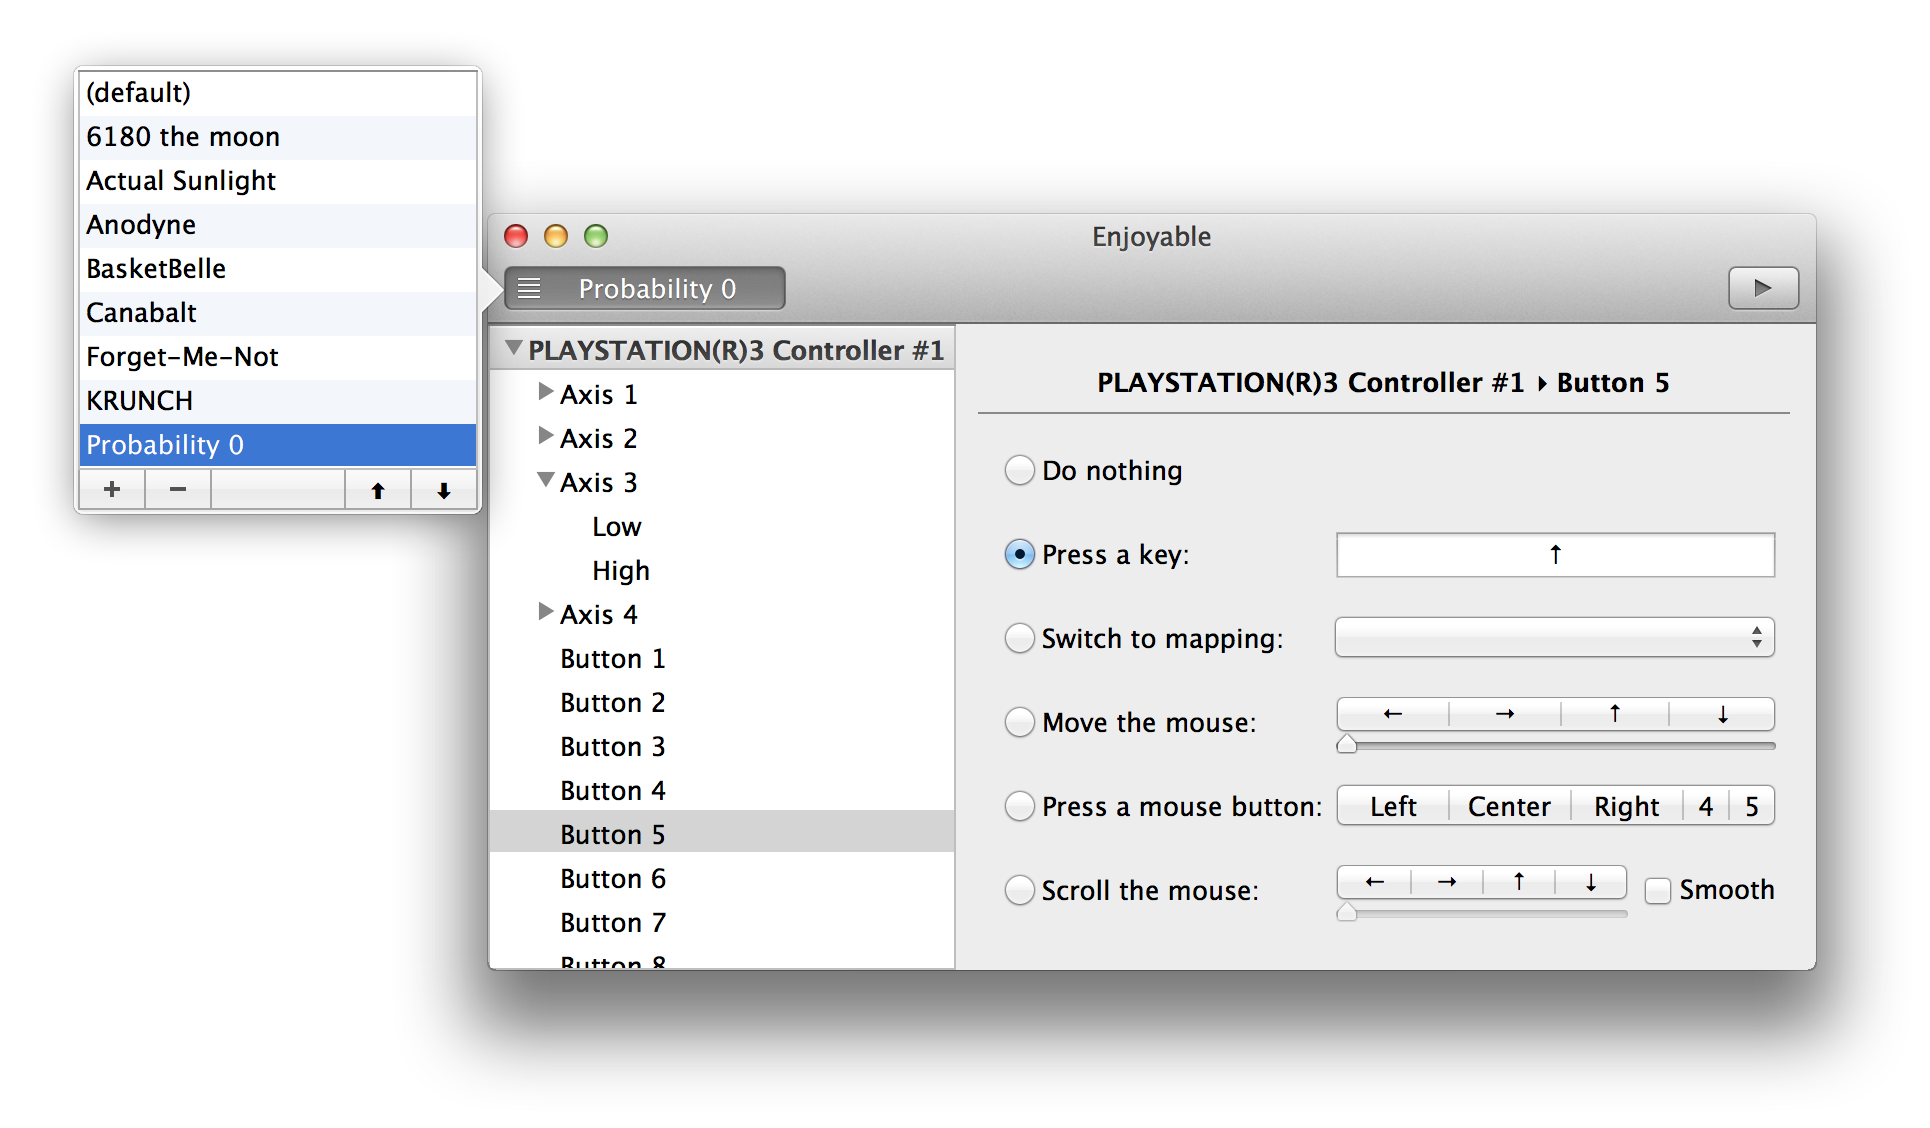The width and height of the screenshot is (1930, 1128).
Task: Drag the mouse movement speed slider
Action: pyautogui.click(x=1349, y=743)
